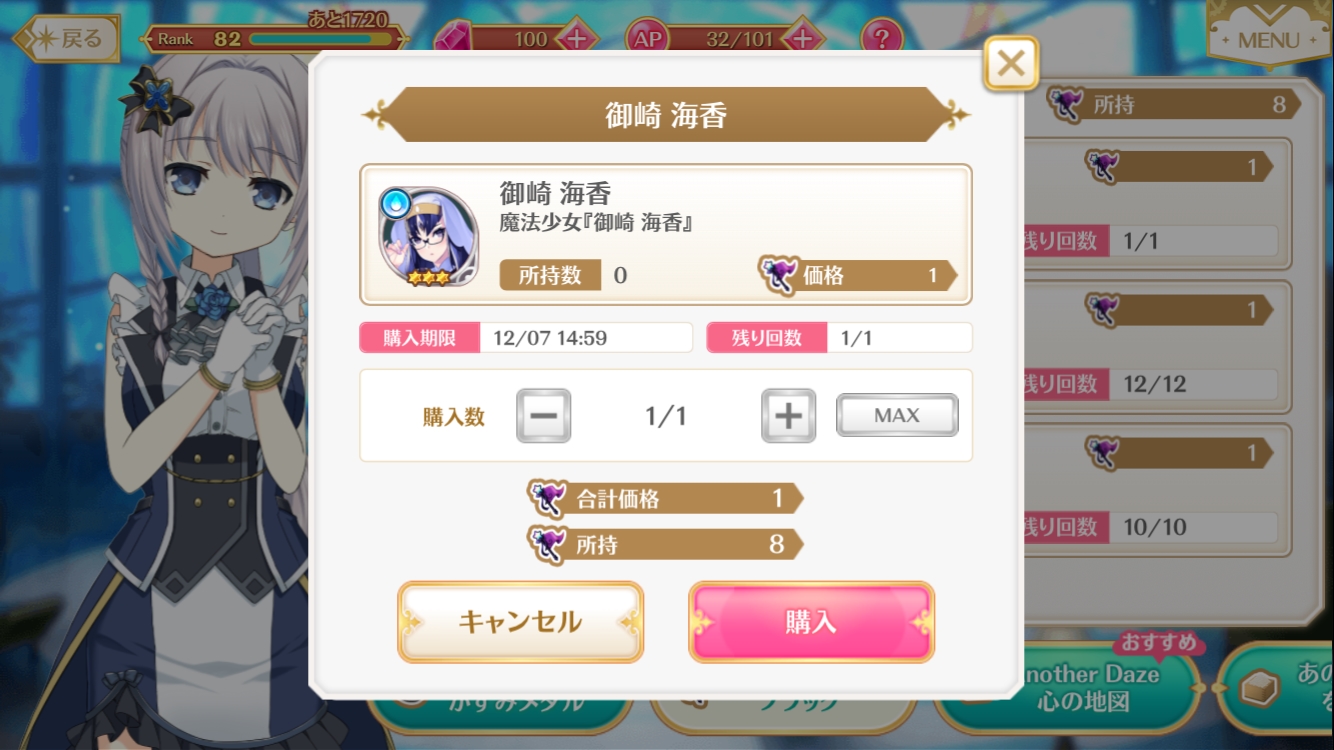
Task: Add gems with the plus icon
Action: pyautogui.click(x=577, y=39)
